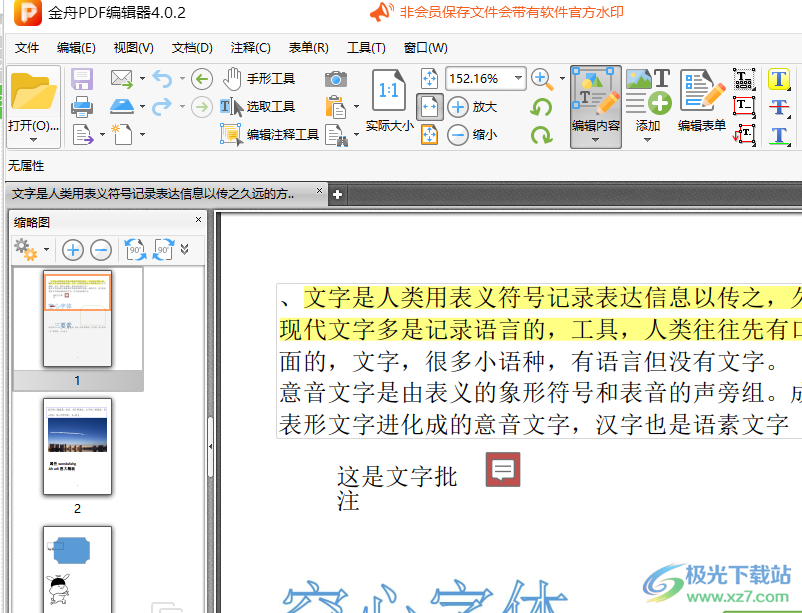This screenshot has width=802, height=613.
Task: Click the email envelope icon
Action: [122, 79]
